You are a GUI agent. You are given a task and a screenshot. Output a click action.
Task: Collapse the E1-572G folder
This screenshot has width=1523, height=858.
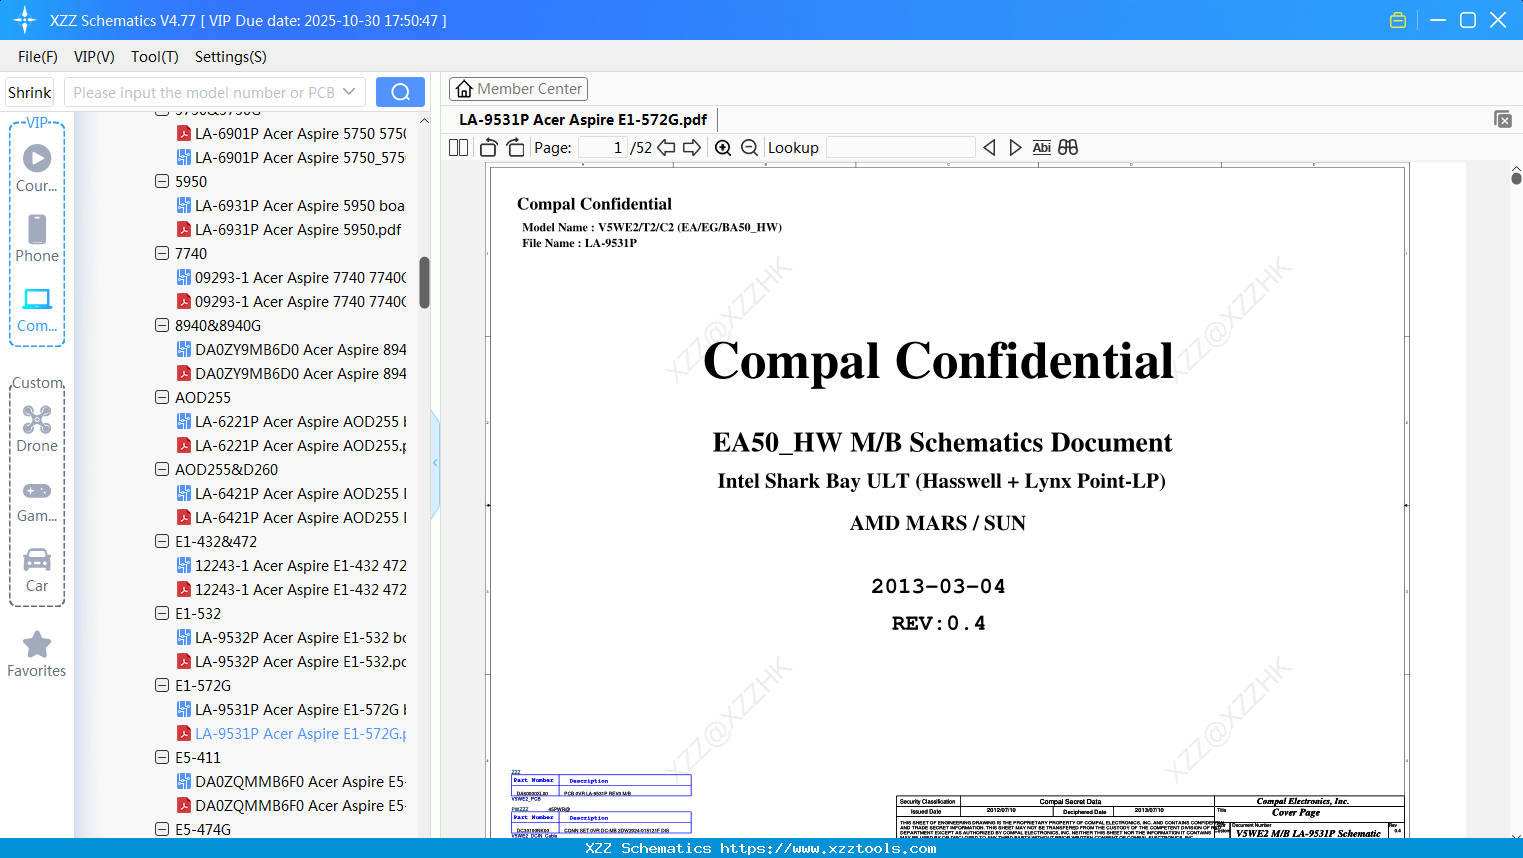pyautogui.click(x=162, y=685)
